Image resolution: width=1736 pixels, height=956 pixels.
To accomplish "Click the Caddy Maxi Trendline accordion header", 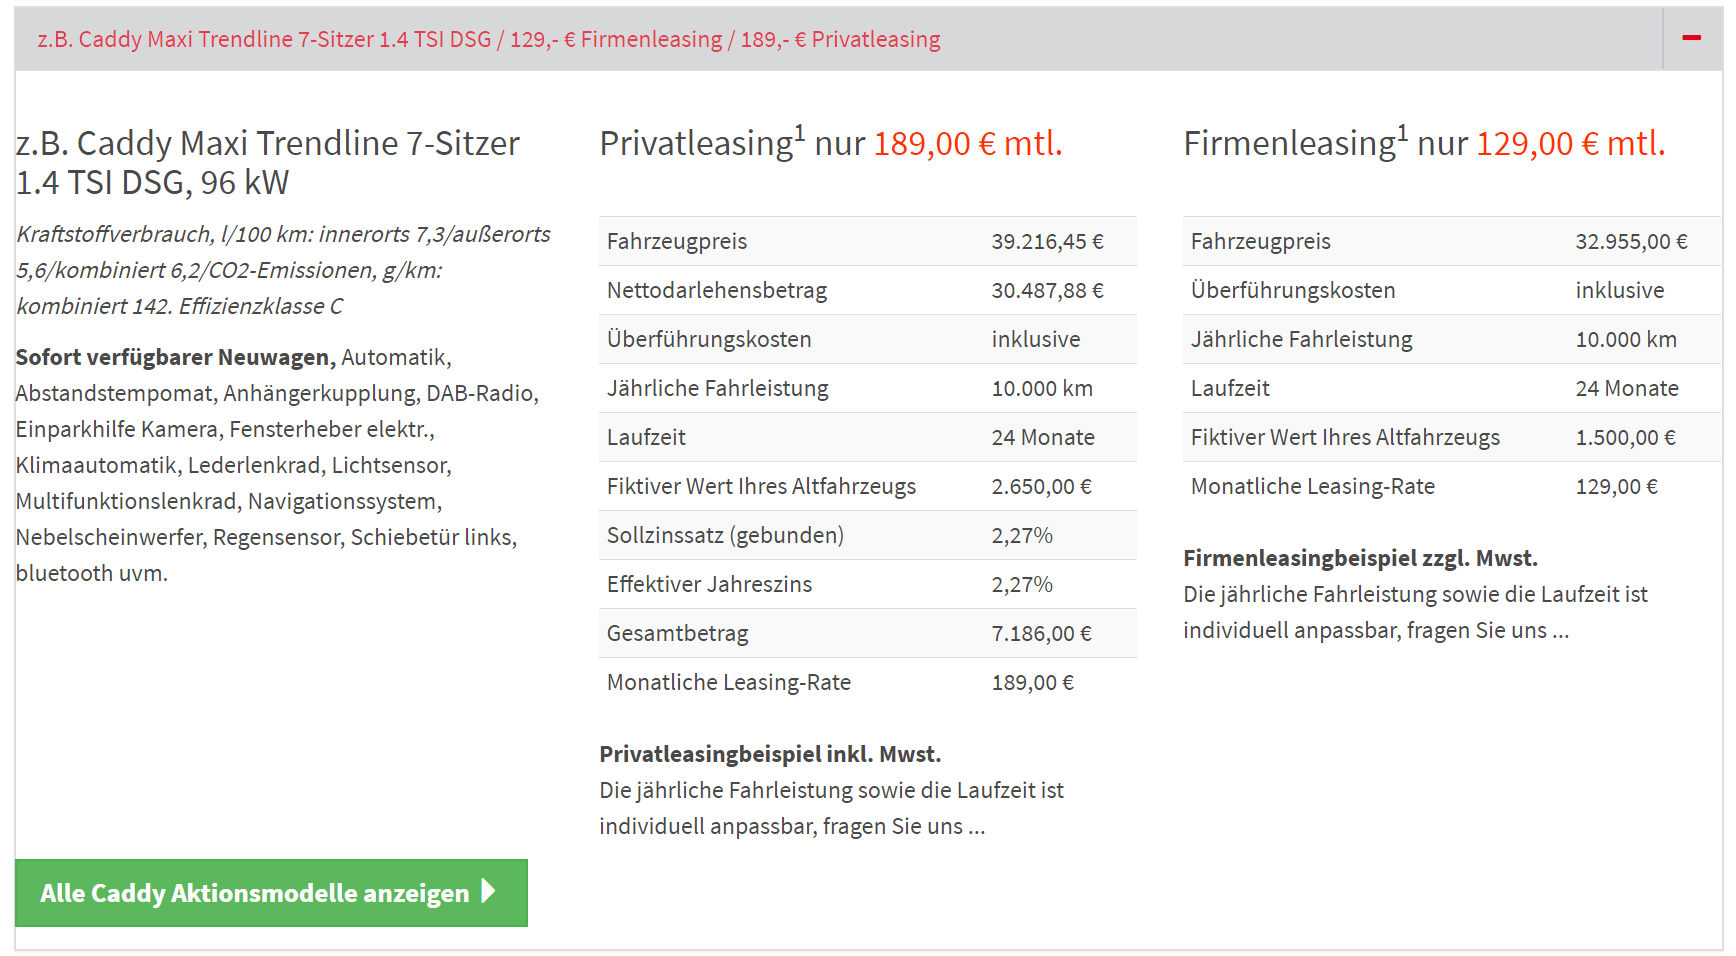I will pyautogui.click(x=489, y=39).
